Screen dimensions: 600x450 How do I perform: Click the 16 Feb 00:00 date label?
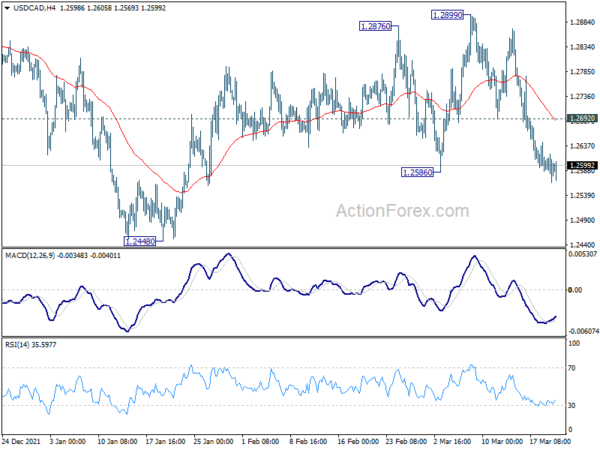(x=358, y=441)
